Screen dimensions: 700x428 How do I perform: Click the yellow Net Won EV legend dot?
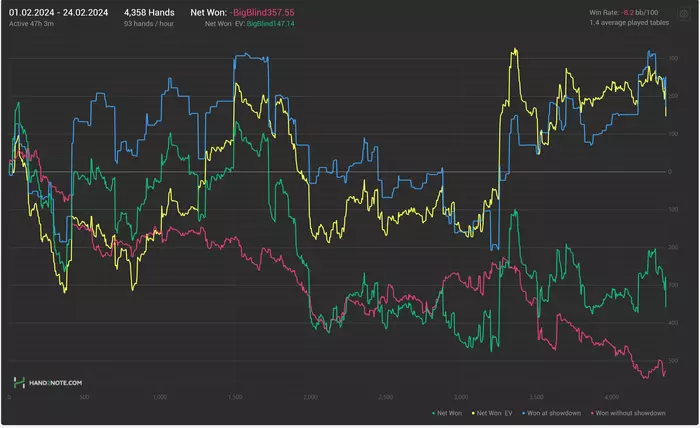click(471, 412)
